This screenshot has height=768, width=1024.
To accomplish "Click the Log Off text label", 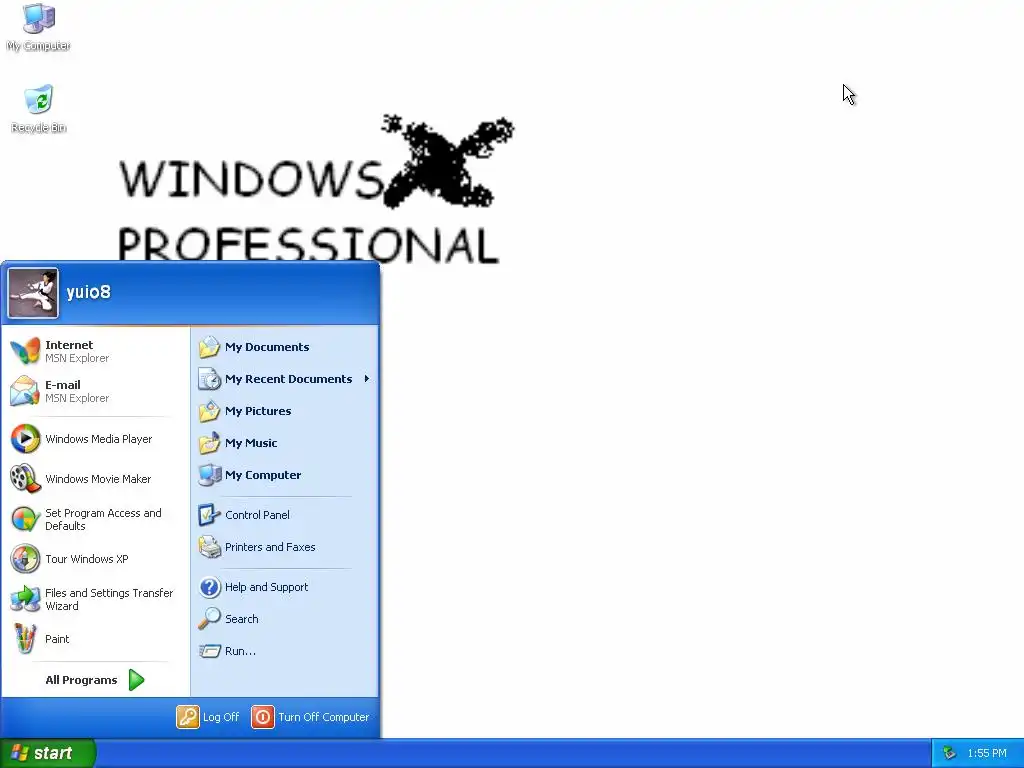I will (221, 717).
